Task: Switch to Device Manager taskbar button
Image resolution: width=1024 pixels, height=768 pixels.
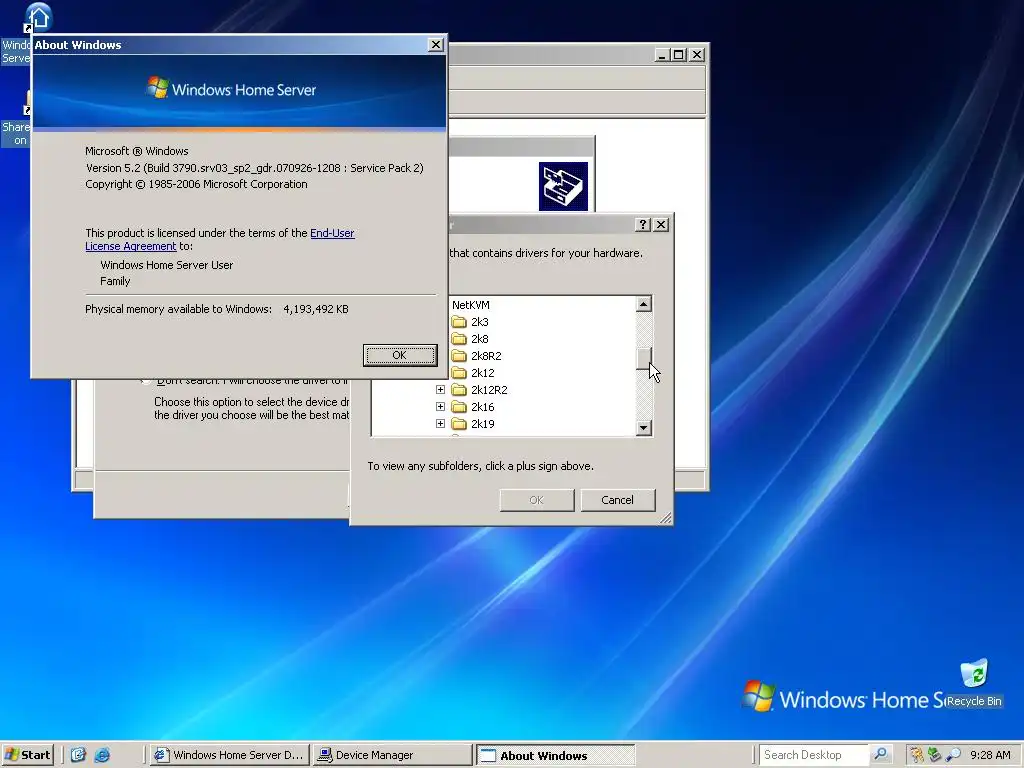Action: [x=392, y=755]
